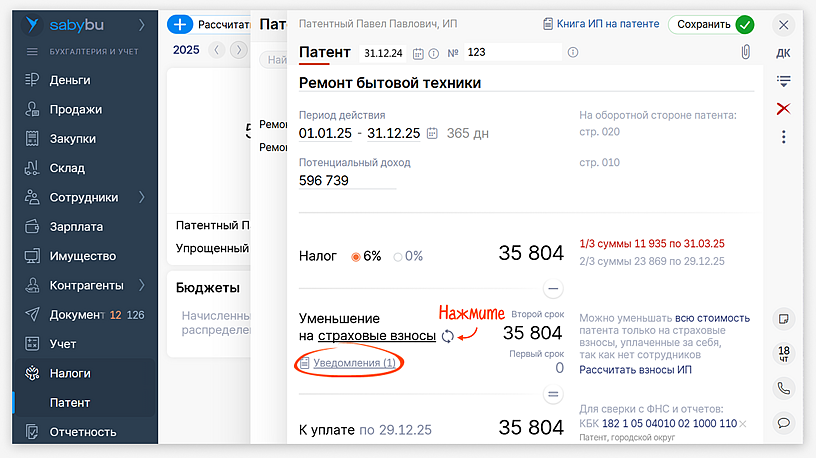
Task: Click the red X delete icon
Action: coord(783,108)
